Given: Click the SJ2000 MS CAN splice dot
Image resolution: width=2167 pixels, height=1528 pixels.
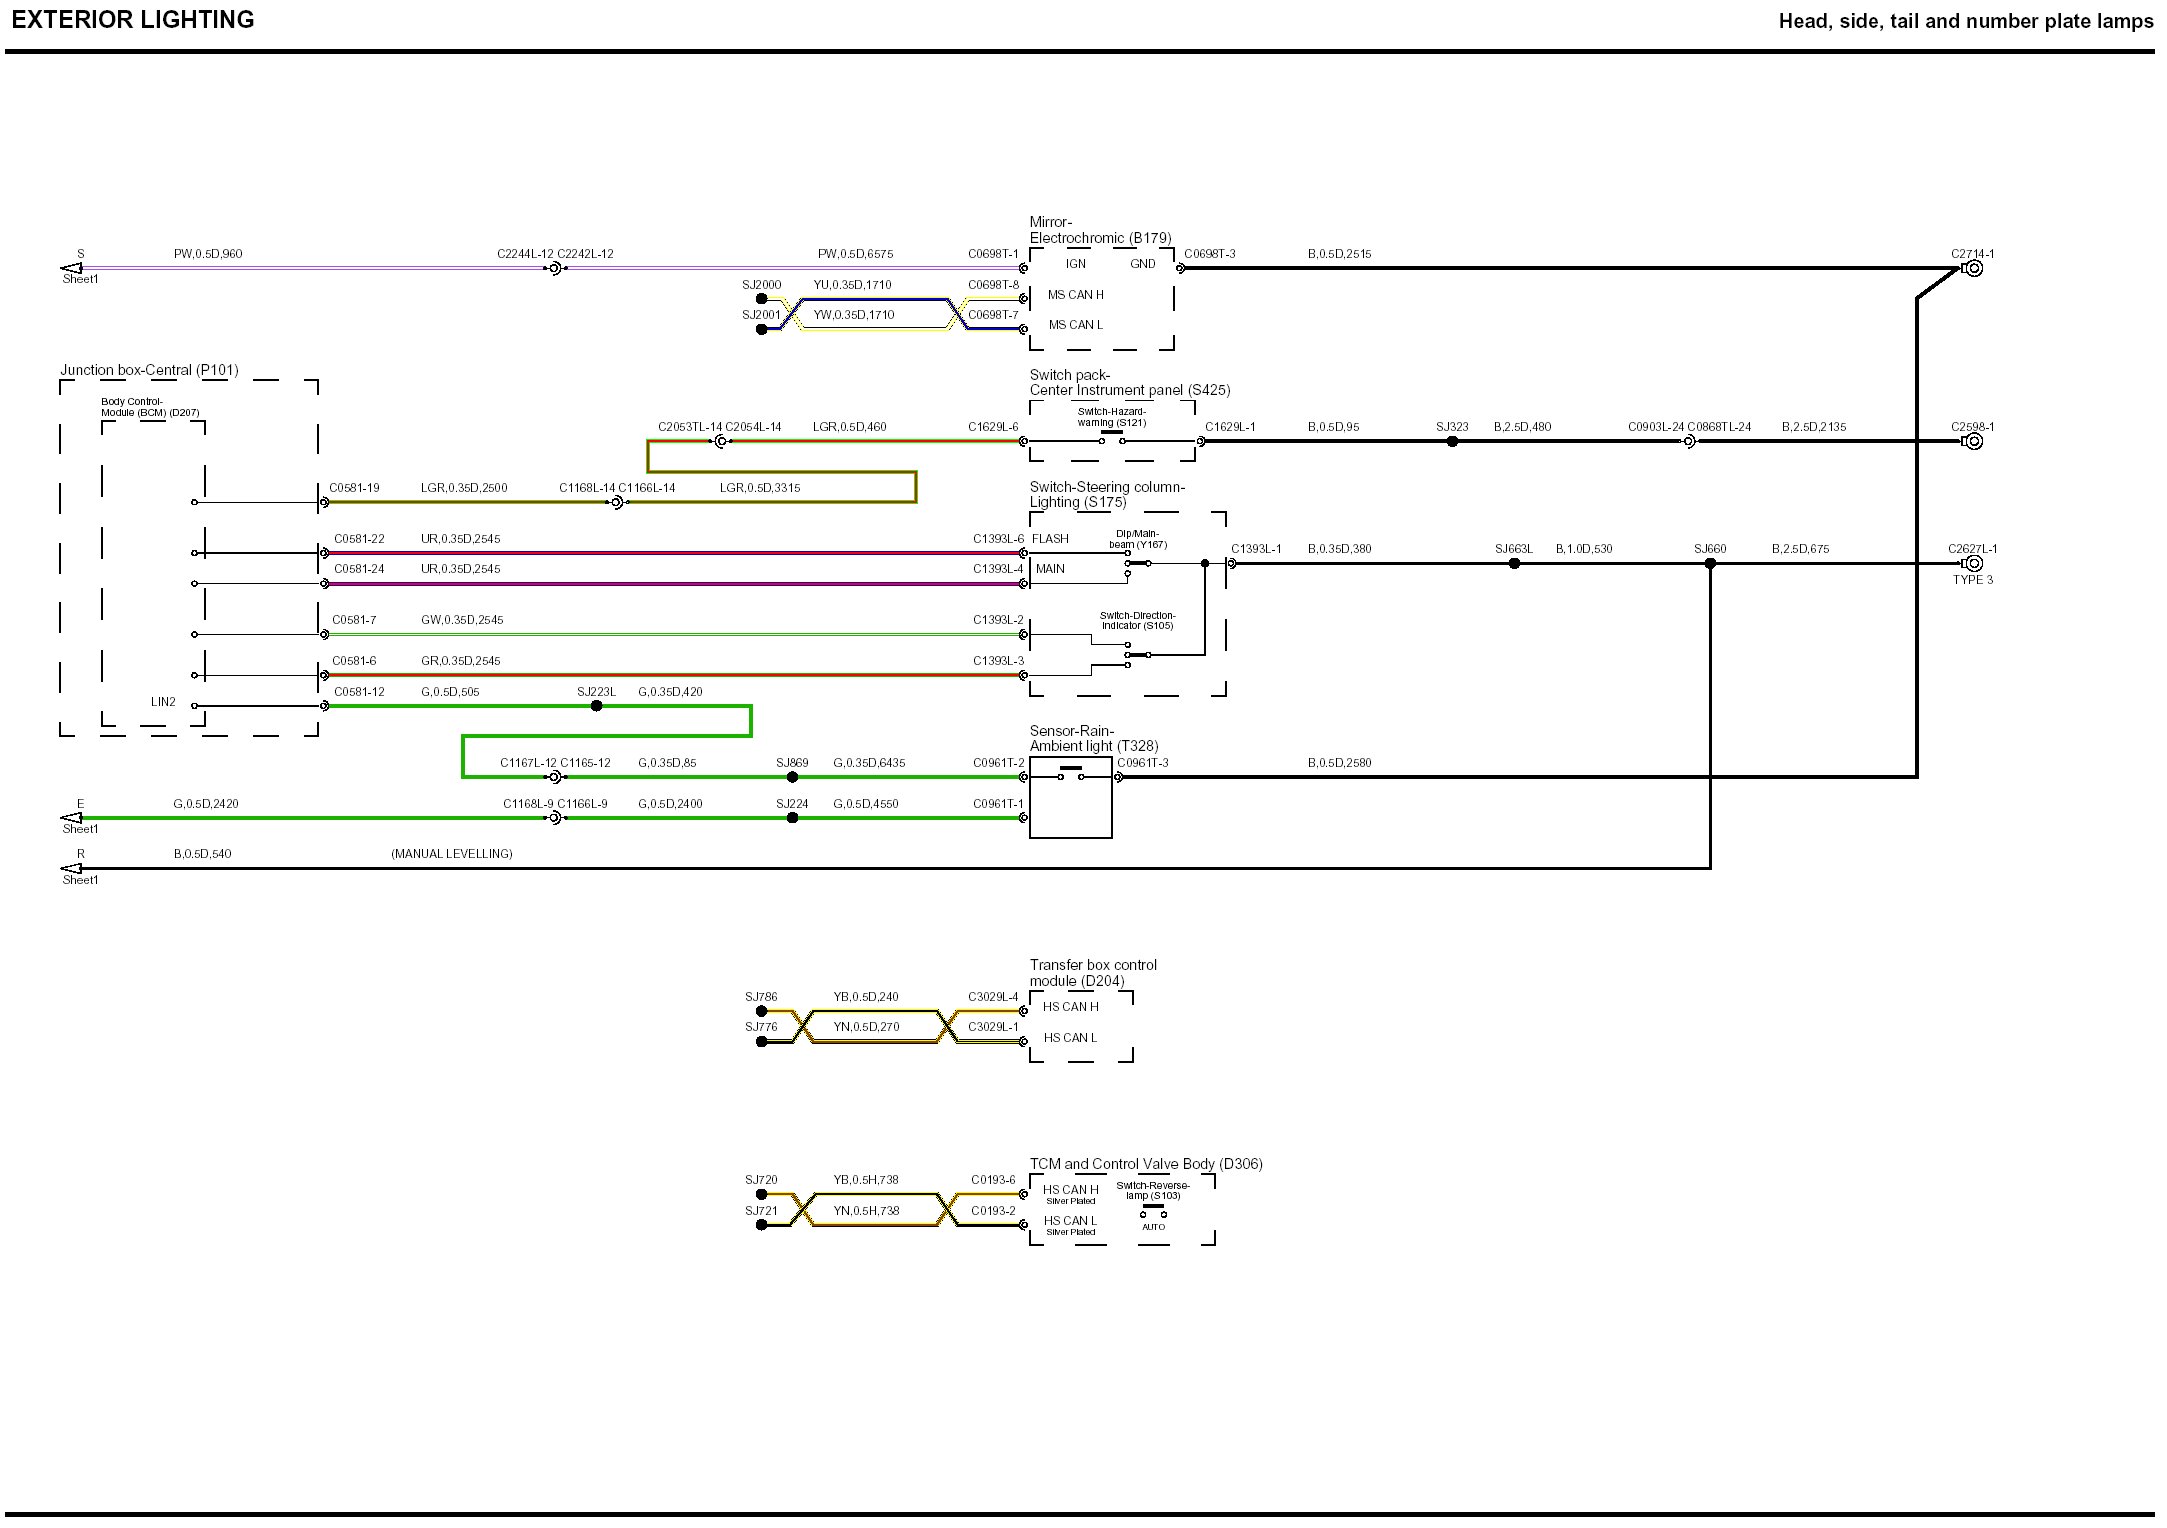Looking at the screenshot, I should (761, 299).
